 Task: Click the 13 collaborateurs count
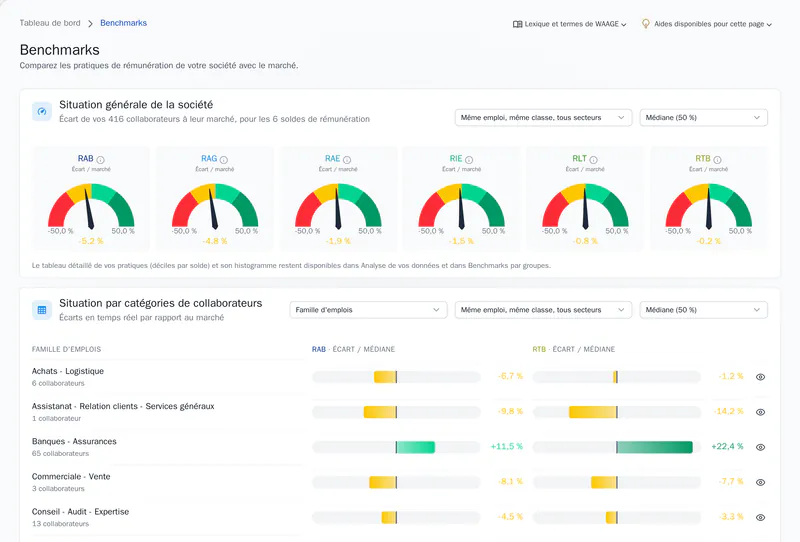point(60,524)
